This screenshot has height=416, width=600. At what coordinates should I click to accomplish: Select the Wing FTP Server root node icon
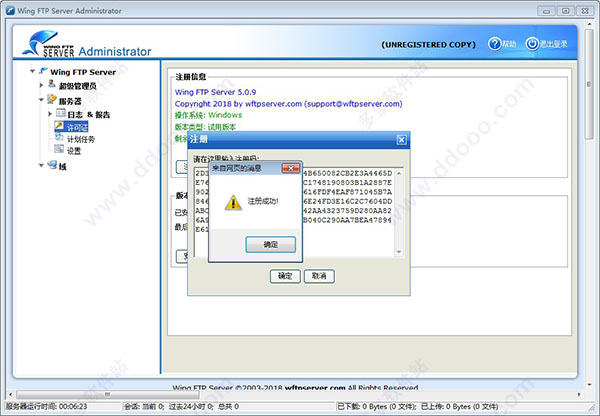click(44, 71)
